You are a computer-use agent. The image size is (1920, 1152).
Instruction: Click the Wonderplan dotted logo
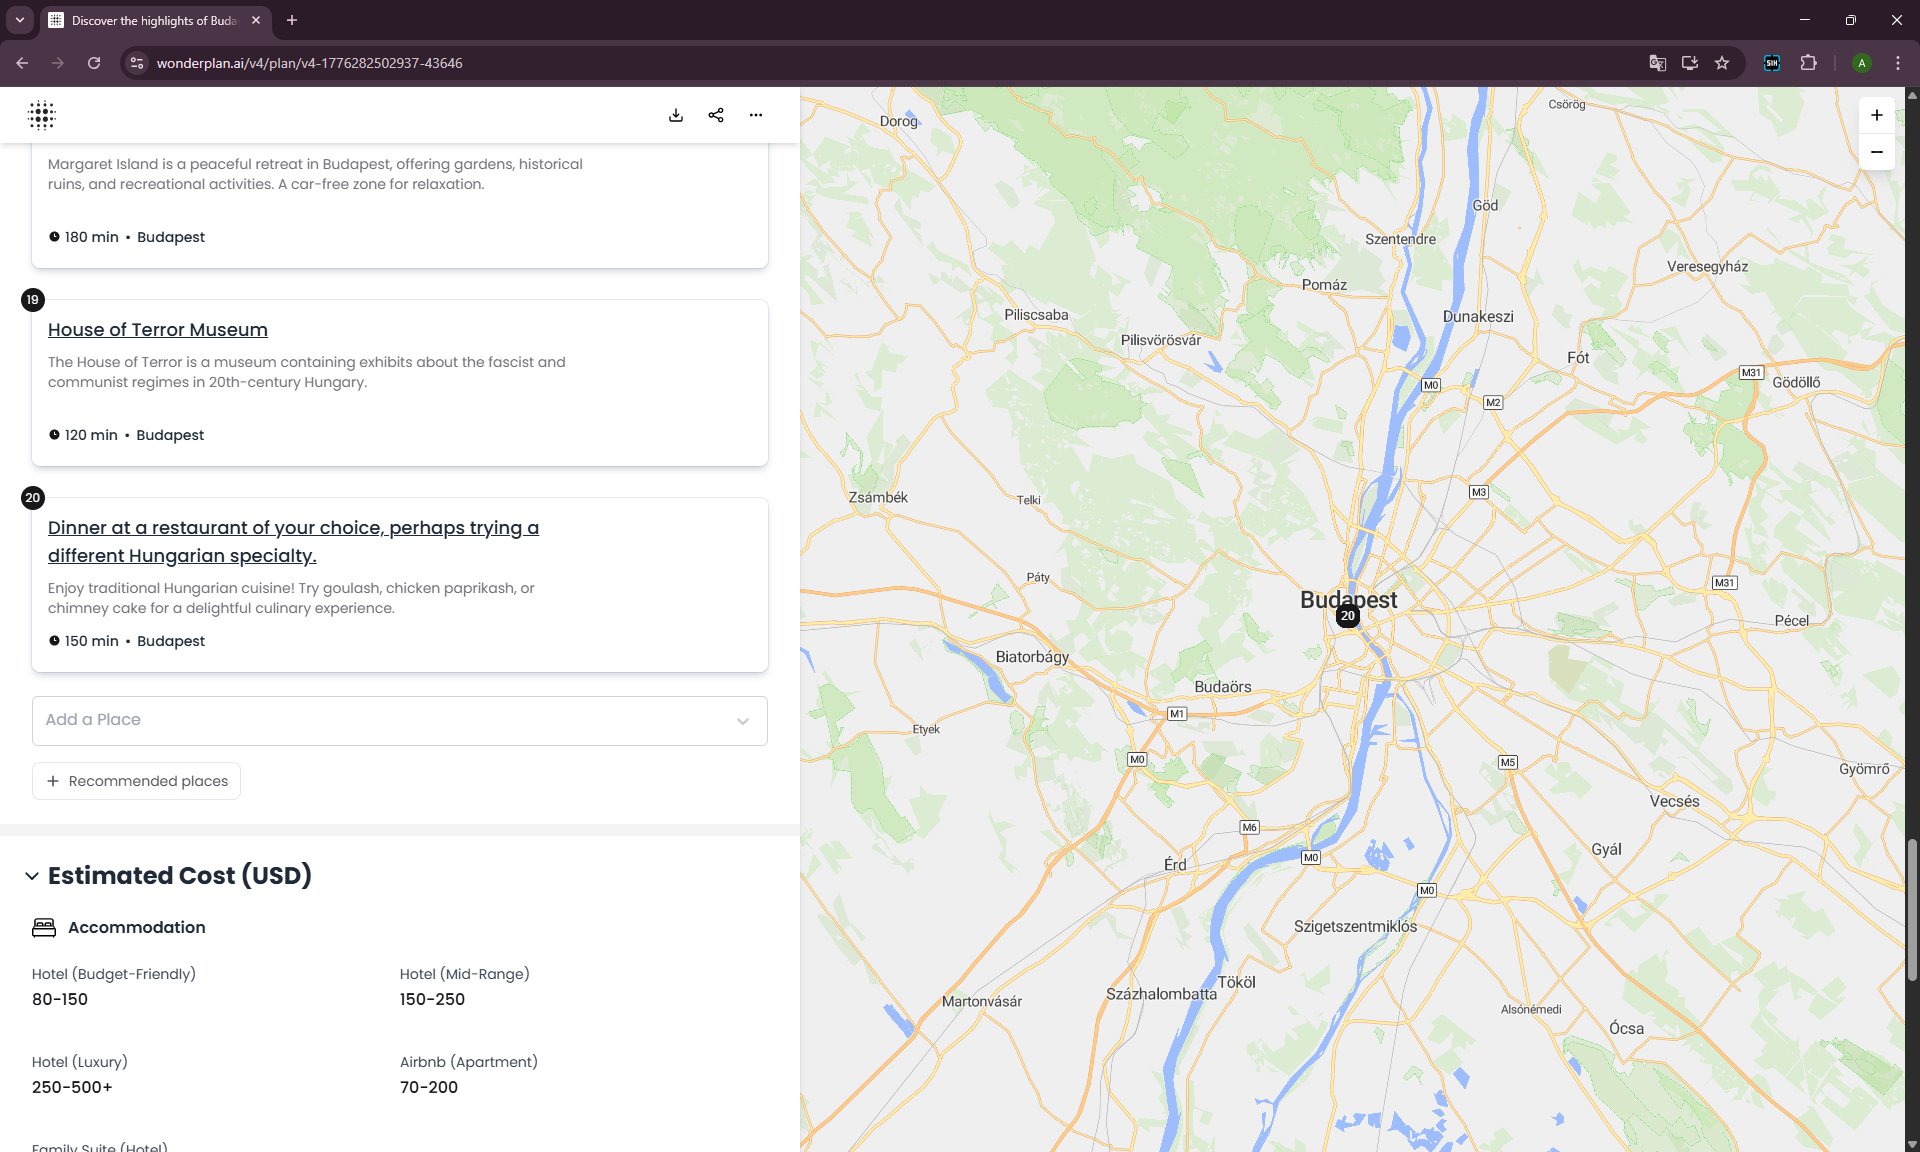pyautogui.click(x=42, y=115)
